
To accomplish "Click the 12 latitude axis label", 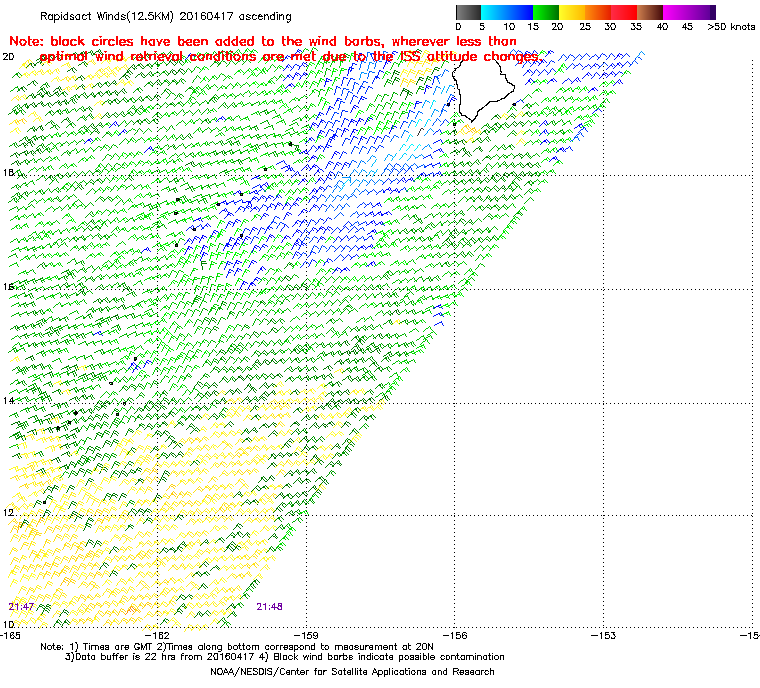I will tap(8, 513).
